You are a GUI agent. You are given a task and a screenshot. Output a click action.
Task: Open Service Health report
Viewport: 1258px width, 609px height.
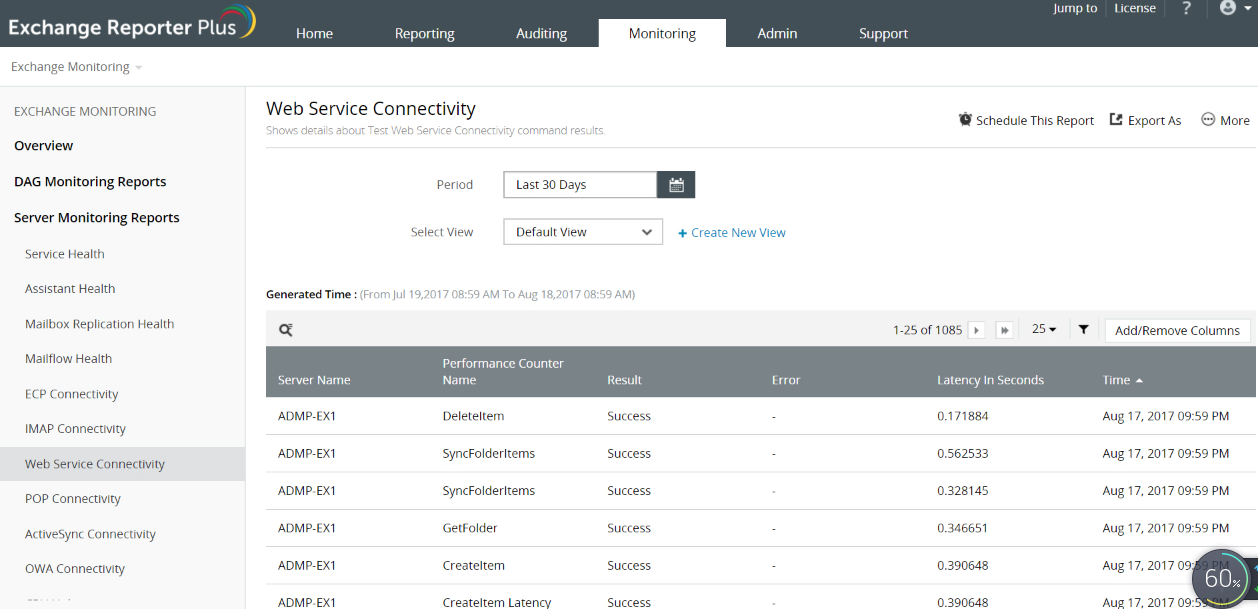point(65,254)
